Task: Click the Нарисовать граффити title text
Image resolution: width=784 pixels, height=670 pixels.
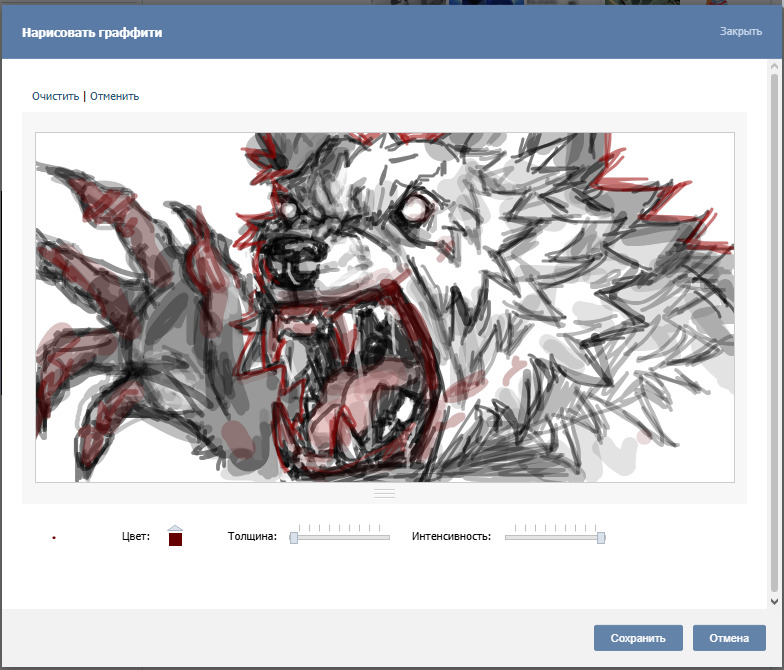Action: pyautogui.click(x=92, y=32)
